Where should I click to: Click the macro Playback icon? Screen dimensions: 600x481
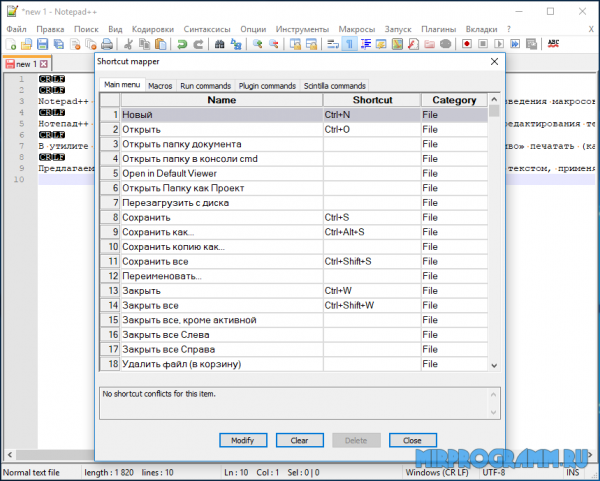pyautogui.click(x=499, y=44)
